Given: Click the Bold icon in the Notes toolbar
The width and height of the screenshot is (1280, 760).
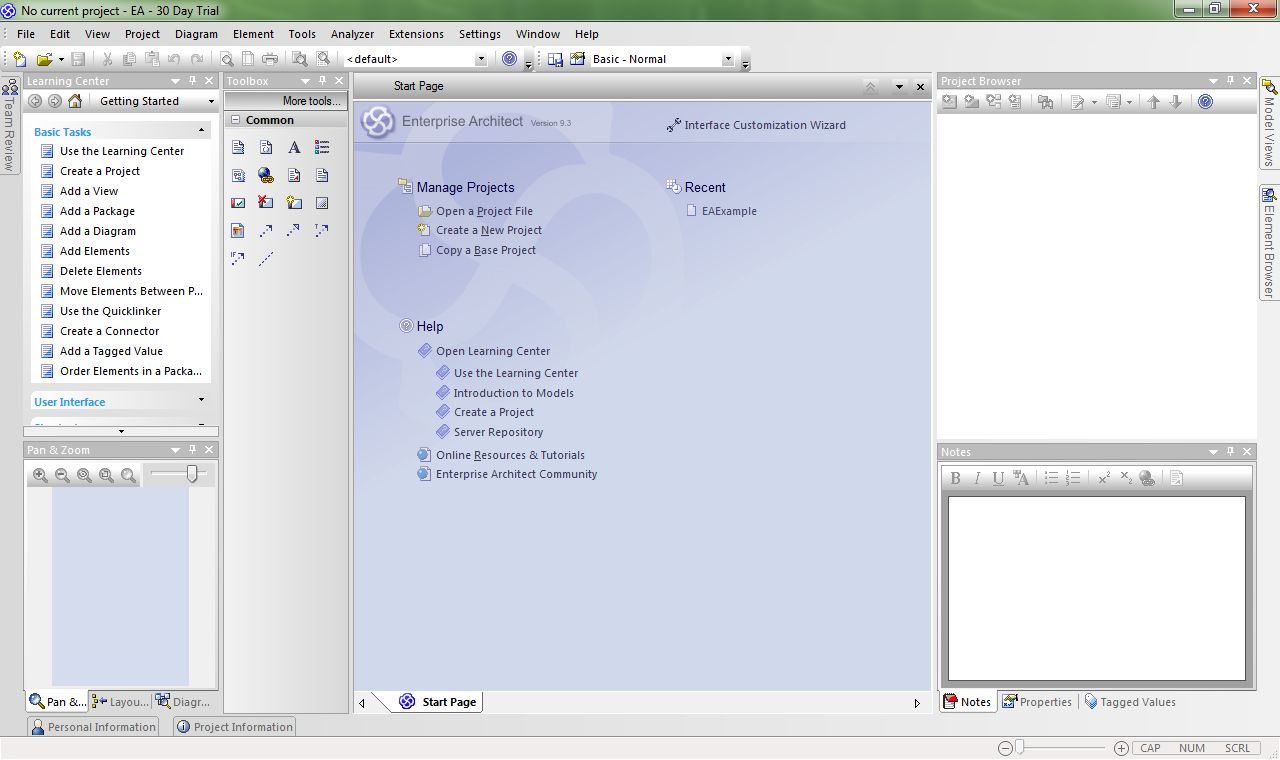Looking at the screenshot, I should coord(956,479).
